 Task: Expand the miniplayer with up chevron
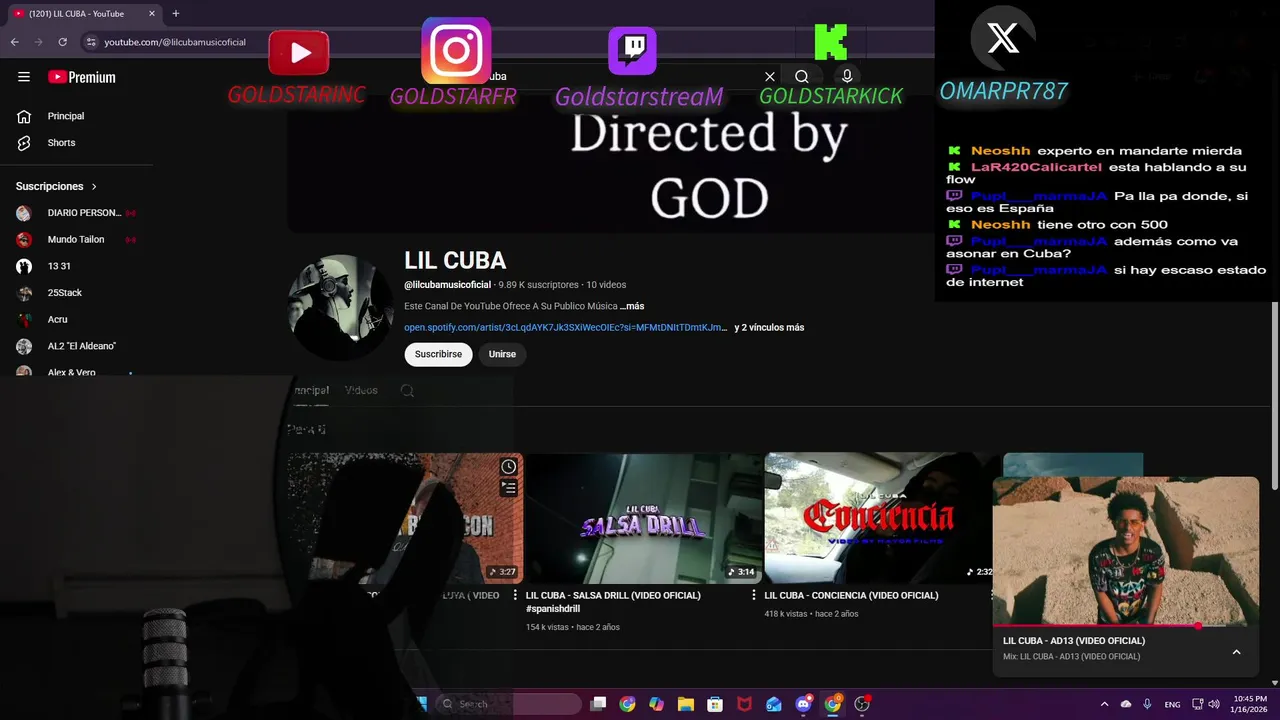1236,652
